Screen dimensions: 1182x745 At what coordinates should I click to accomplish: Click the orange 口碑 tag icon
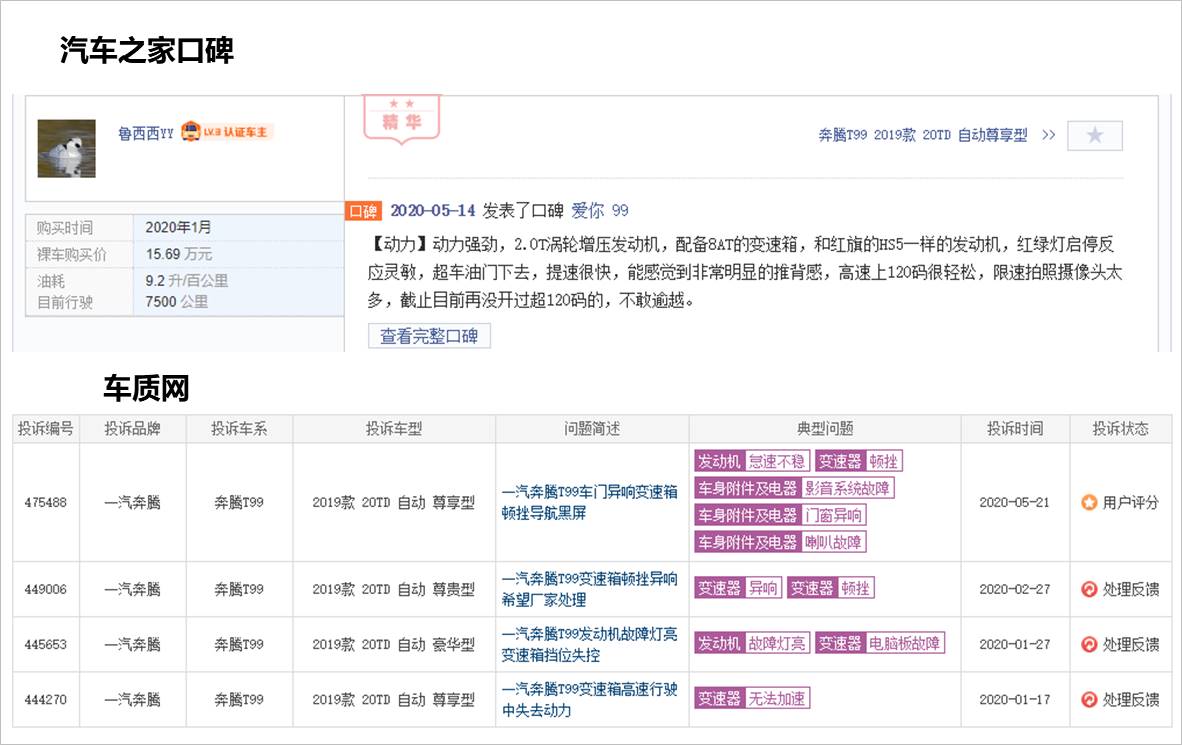363,211
